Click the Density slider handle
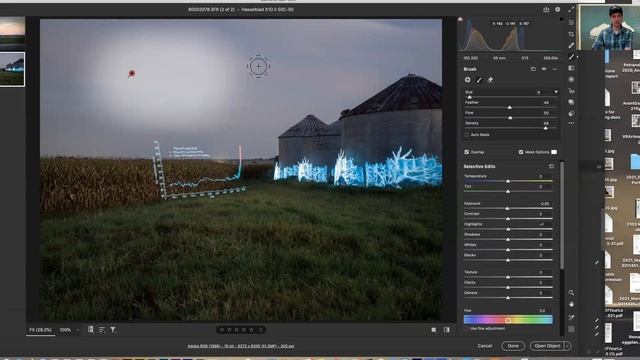This screenshot has height=360, width=640. (545, 128)
